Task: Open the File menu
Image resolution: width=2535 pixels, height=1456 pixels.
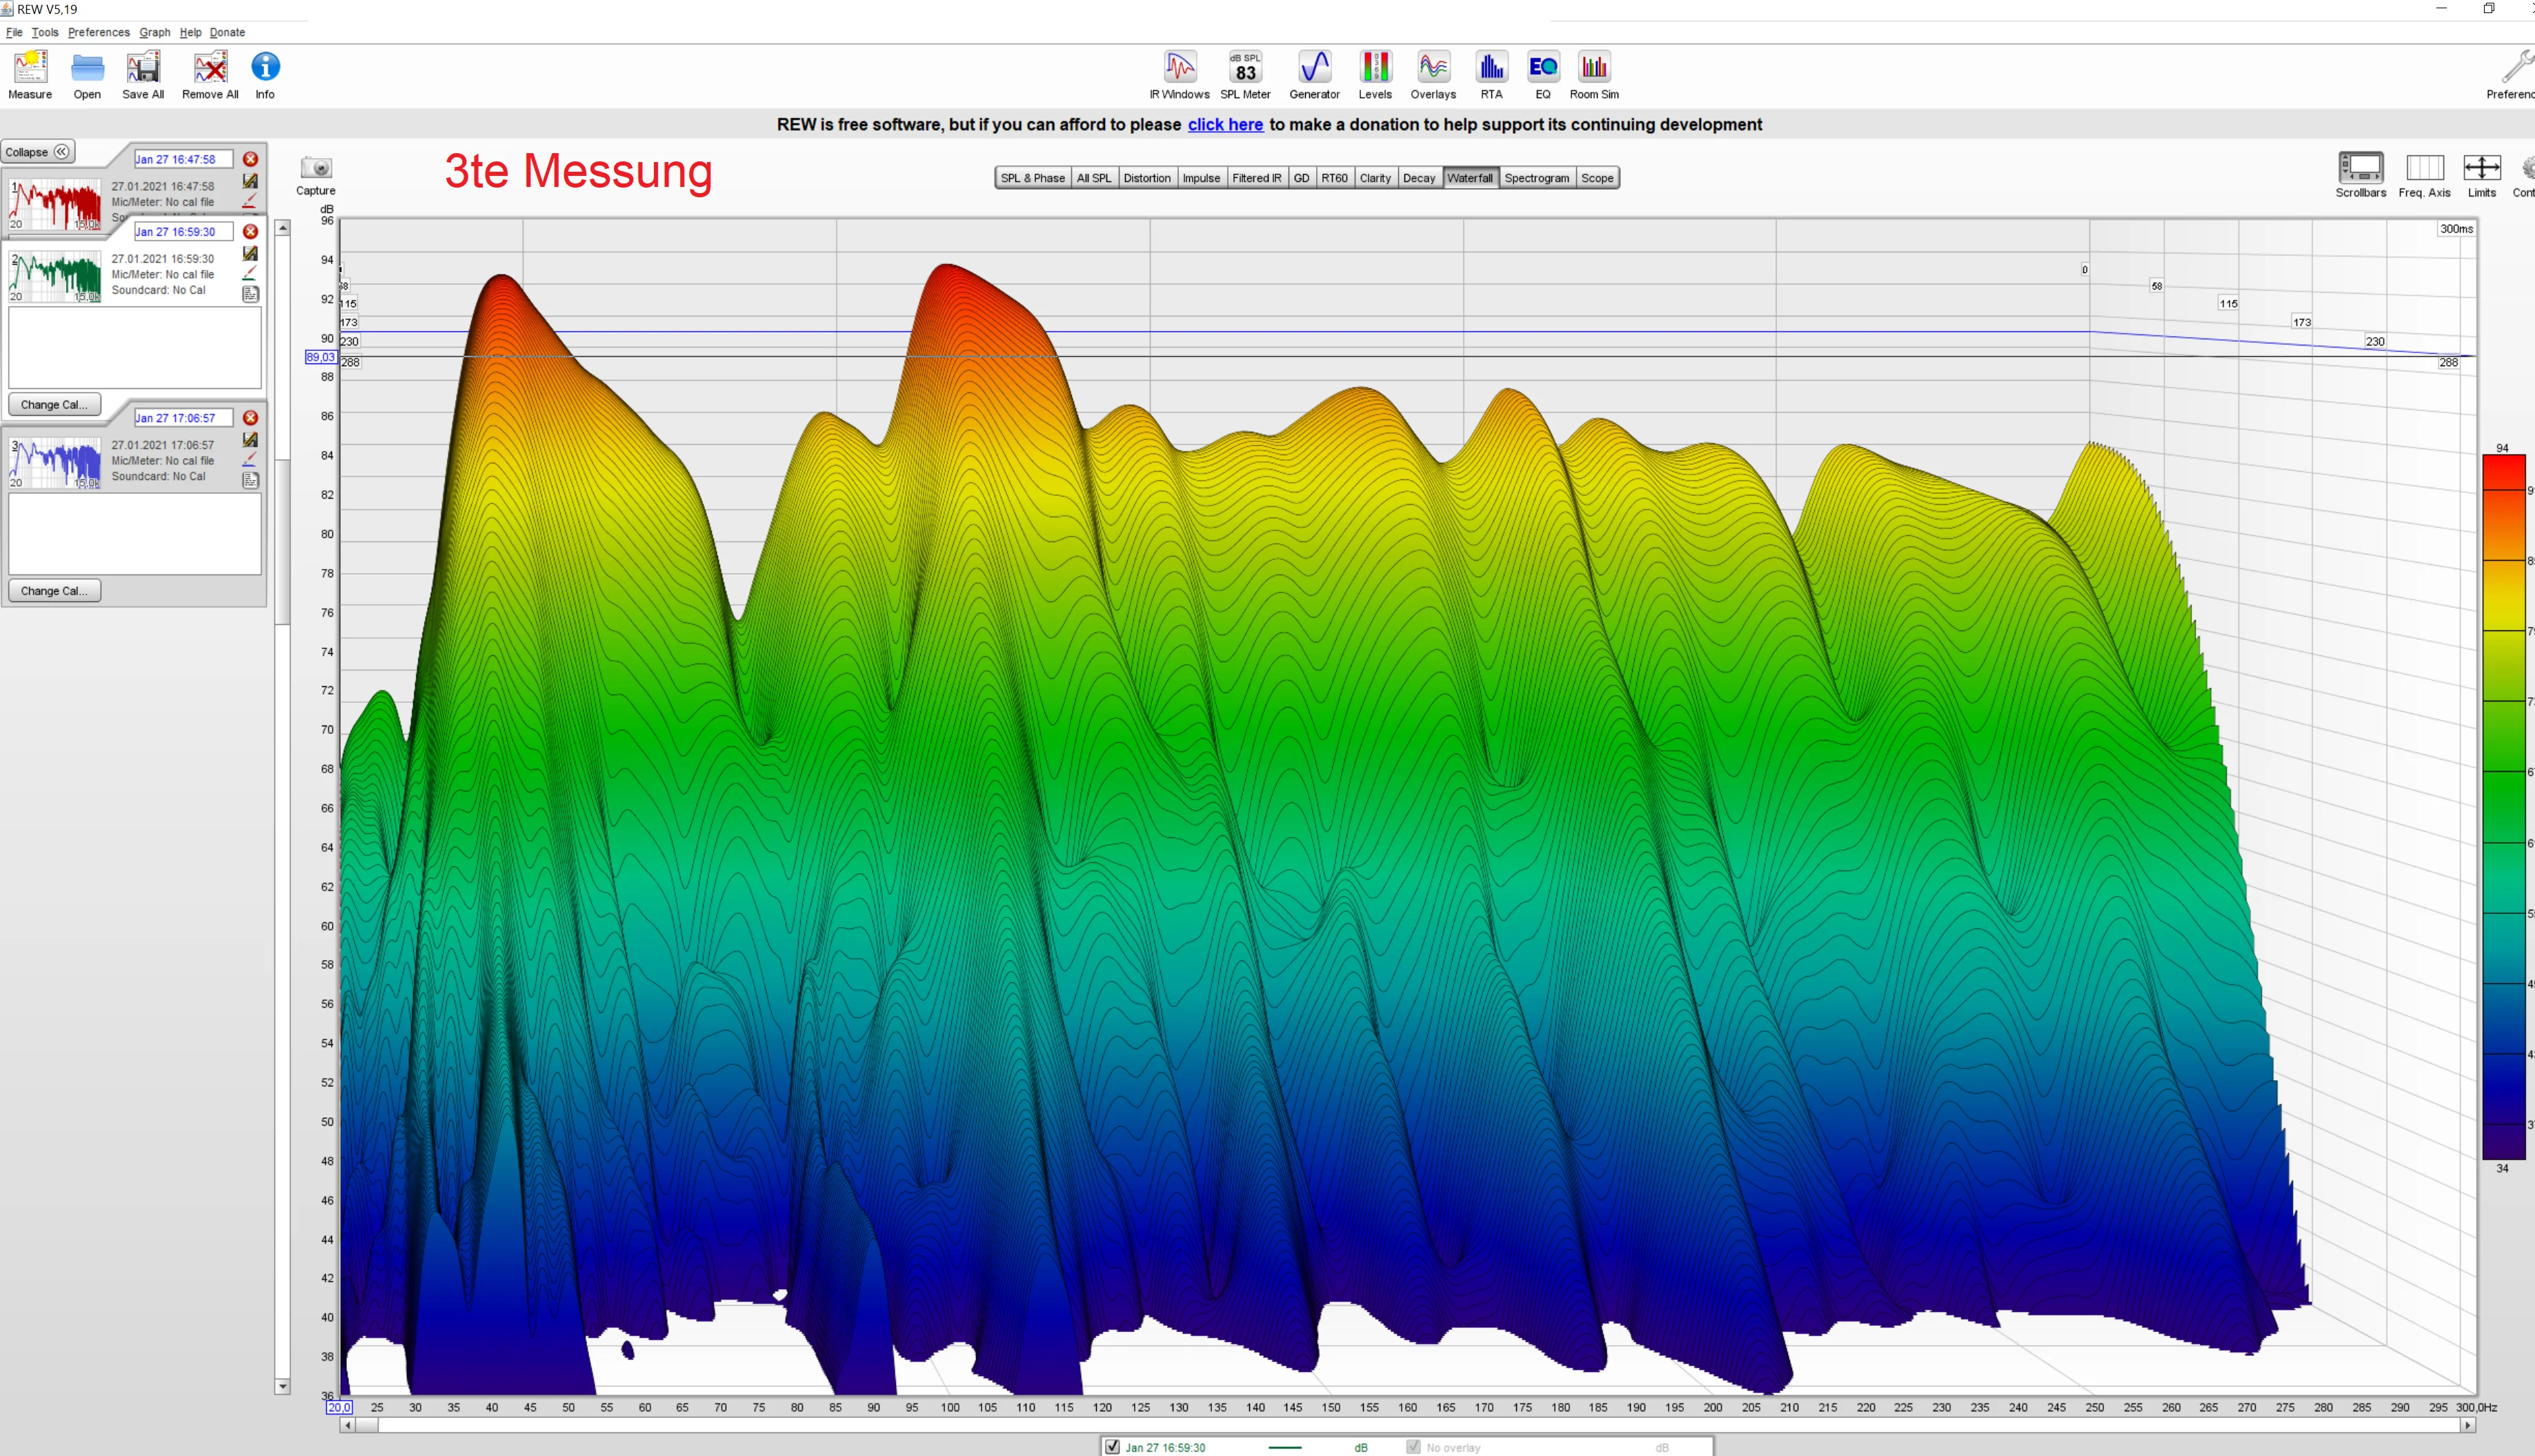Action: 14,32
